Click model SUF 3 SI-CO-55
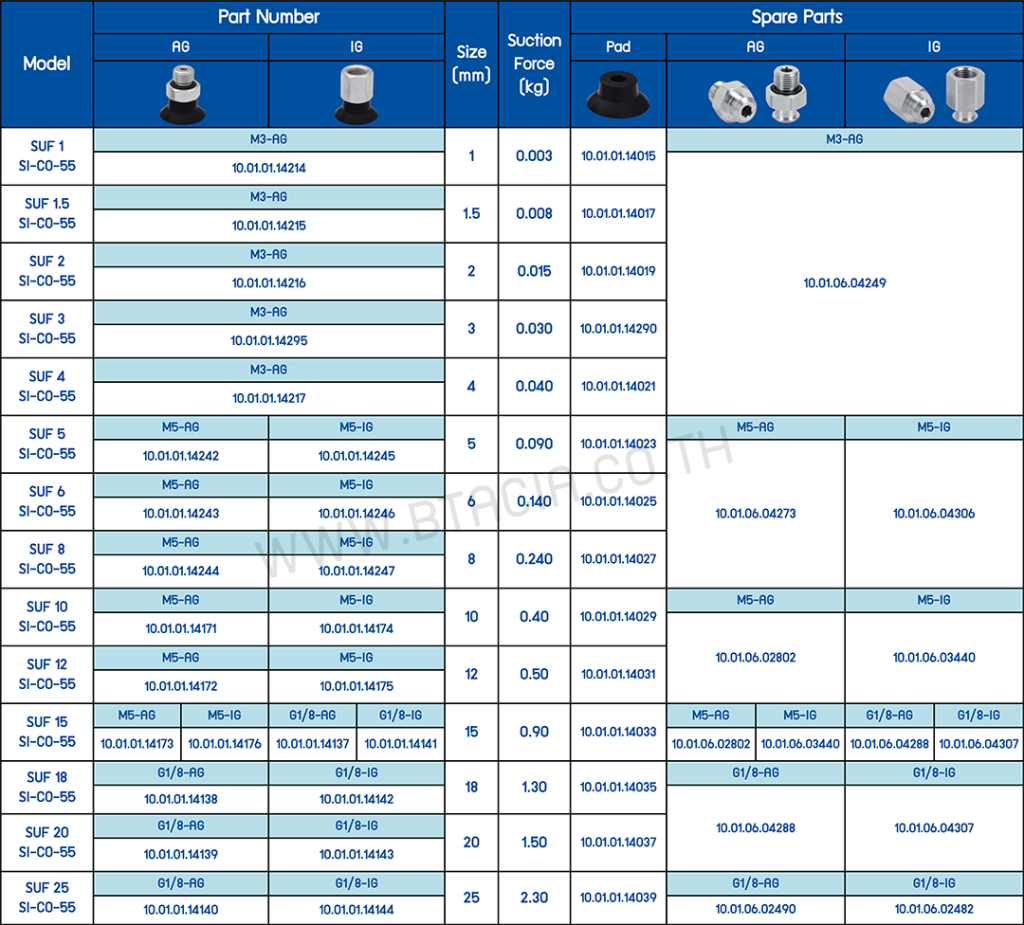This screenshot has height=925, width=1024. tap(47, 329)
